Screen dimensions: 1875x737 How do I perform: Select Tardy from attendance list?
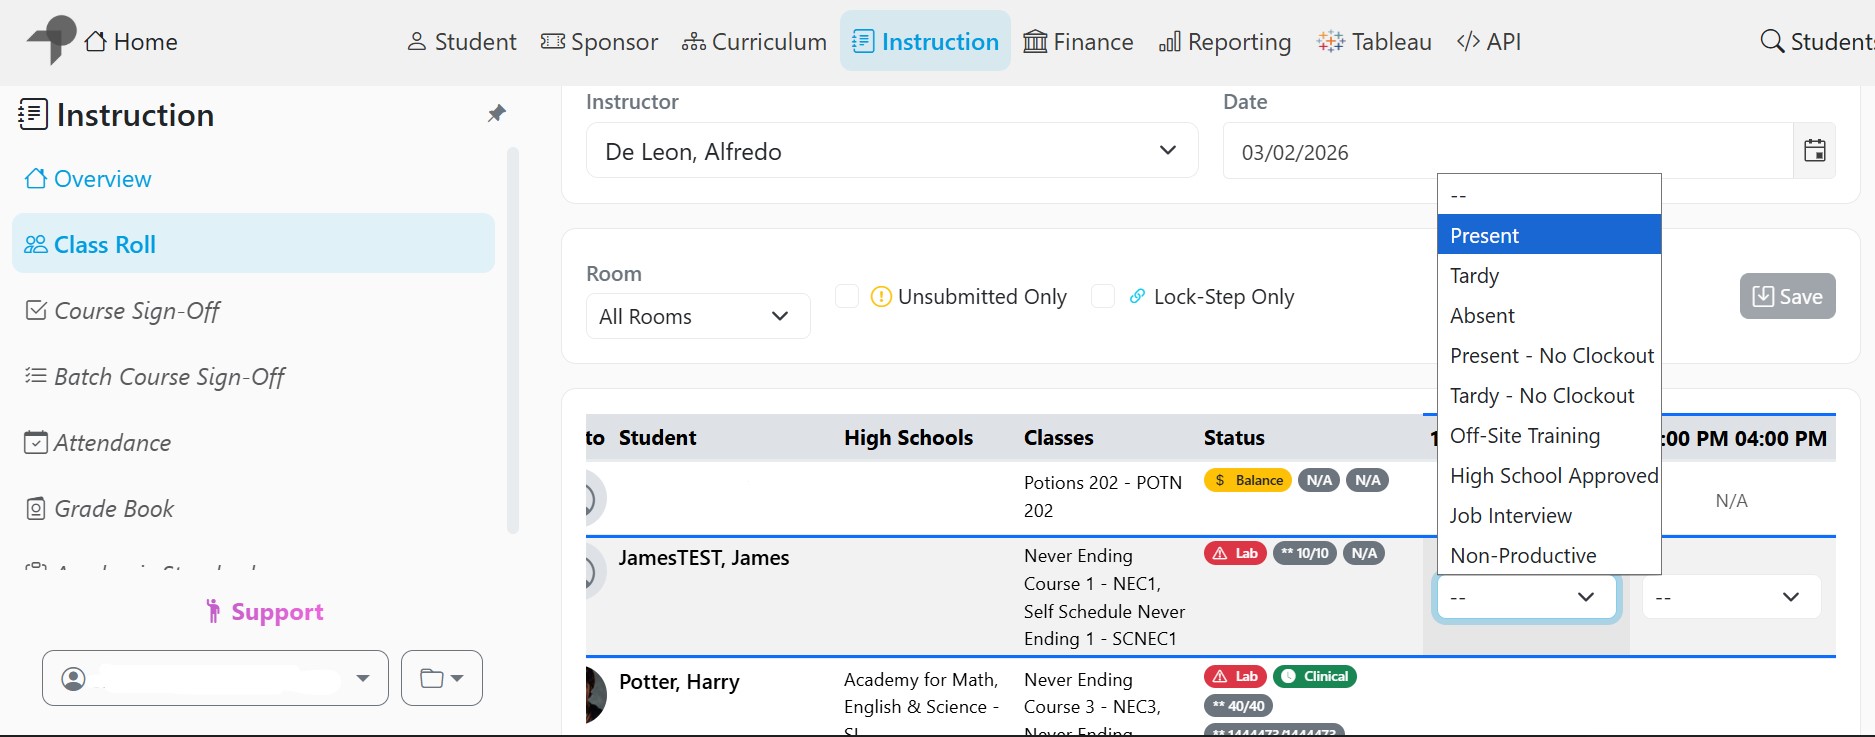click(x=1475, y=276)
